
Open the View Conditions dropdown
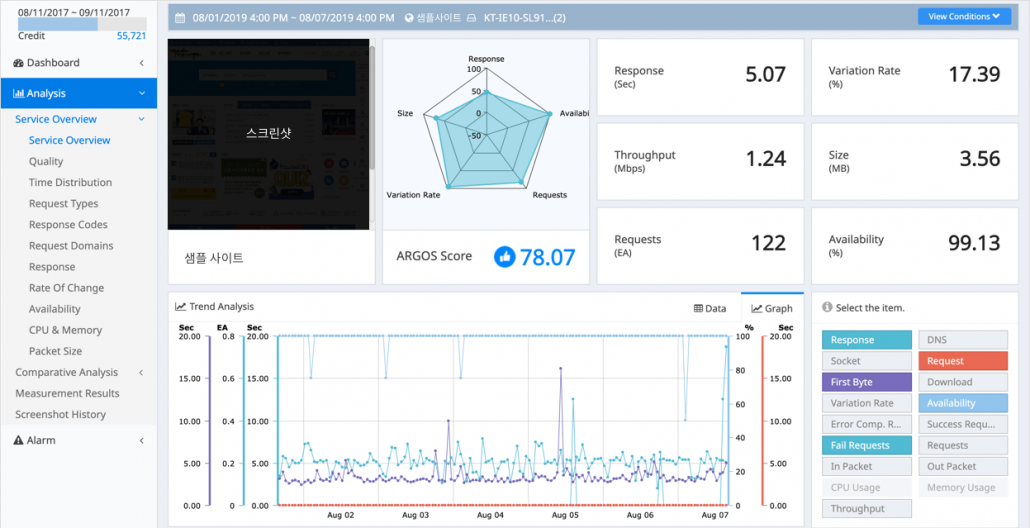coord(963,16)
